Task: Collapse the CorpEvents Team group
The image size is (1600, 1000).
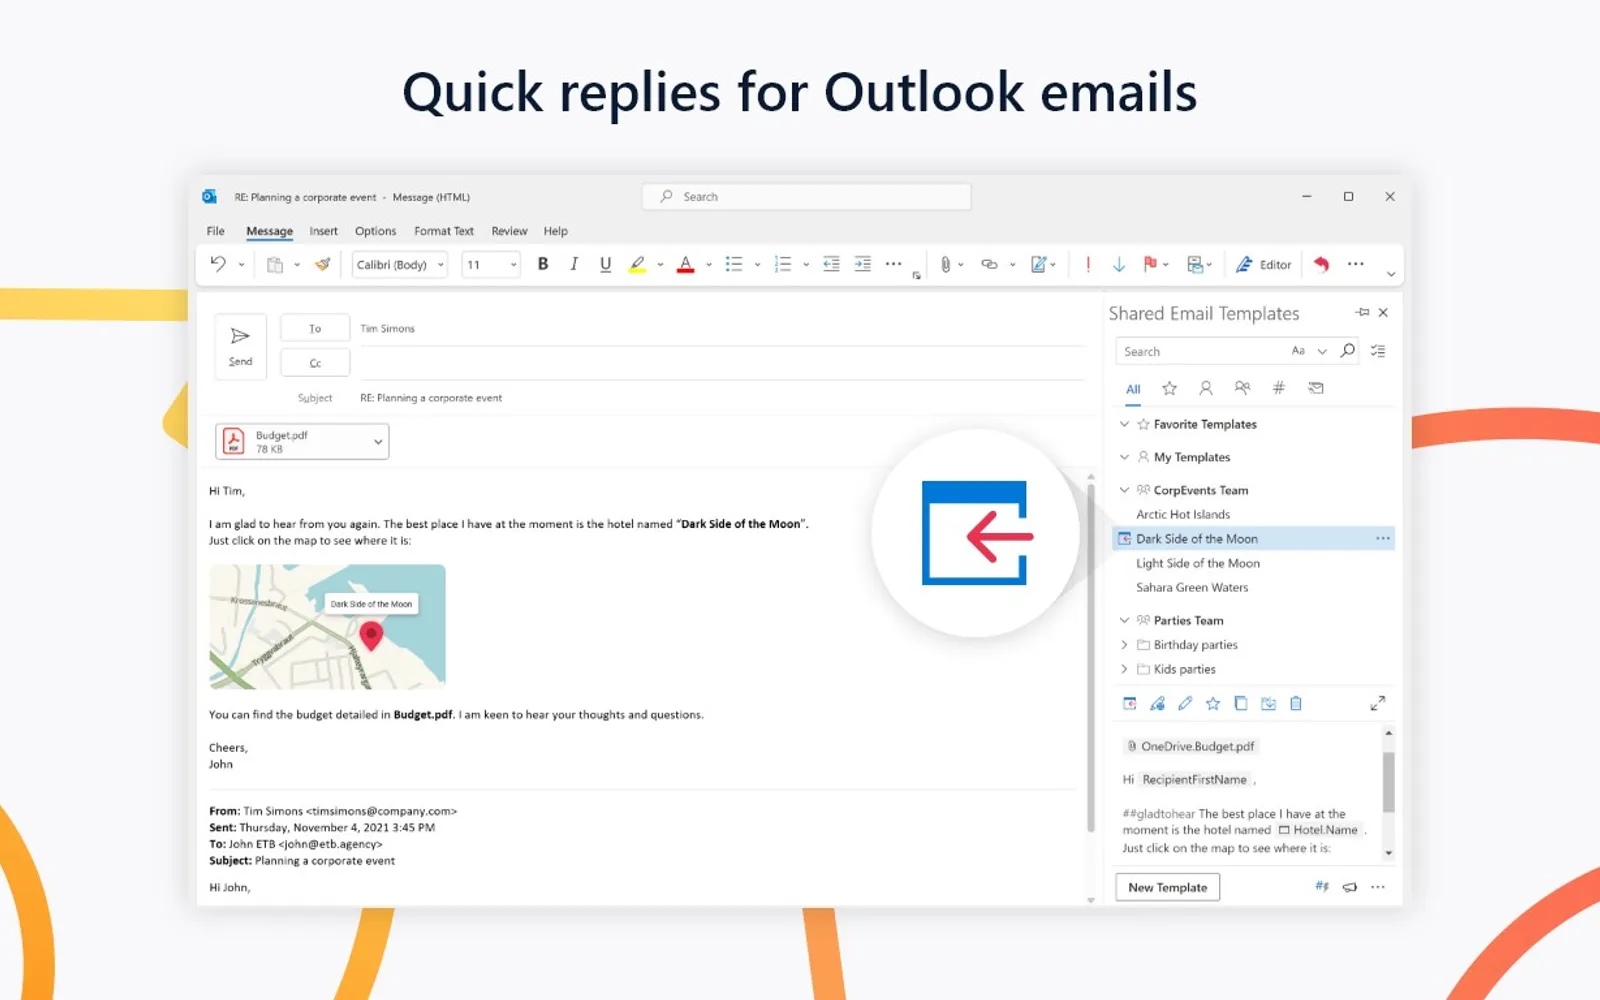Action: point(1124,490)
